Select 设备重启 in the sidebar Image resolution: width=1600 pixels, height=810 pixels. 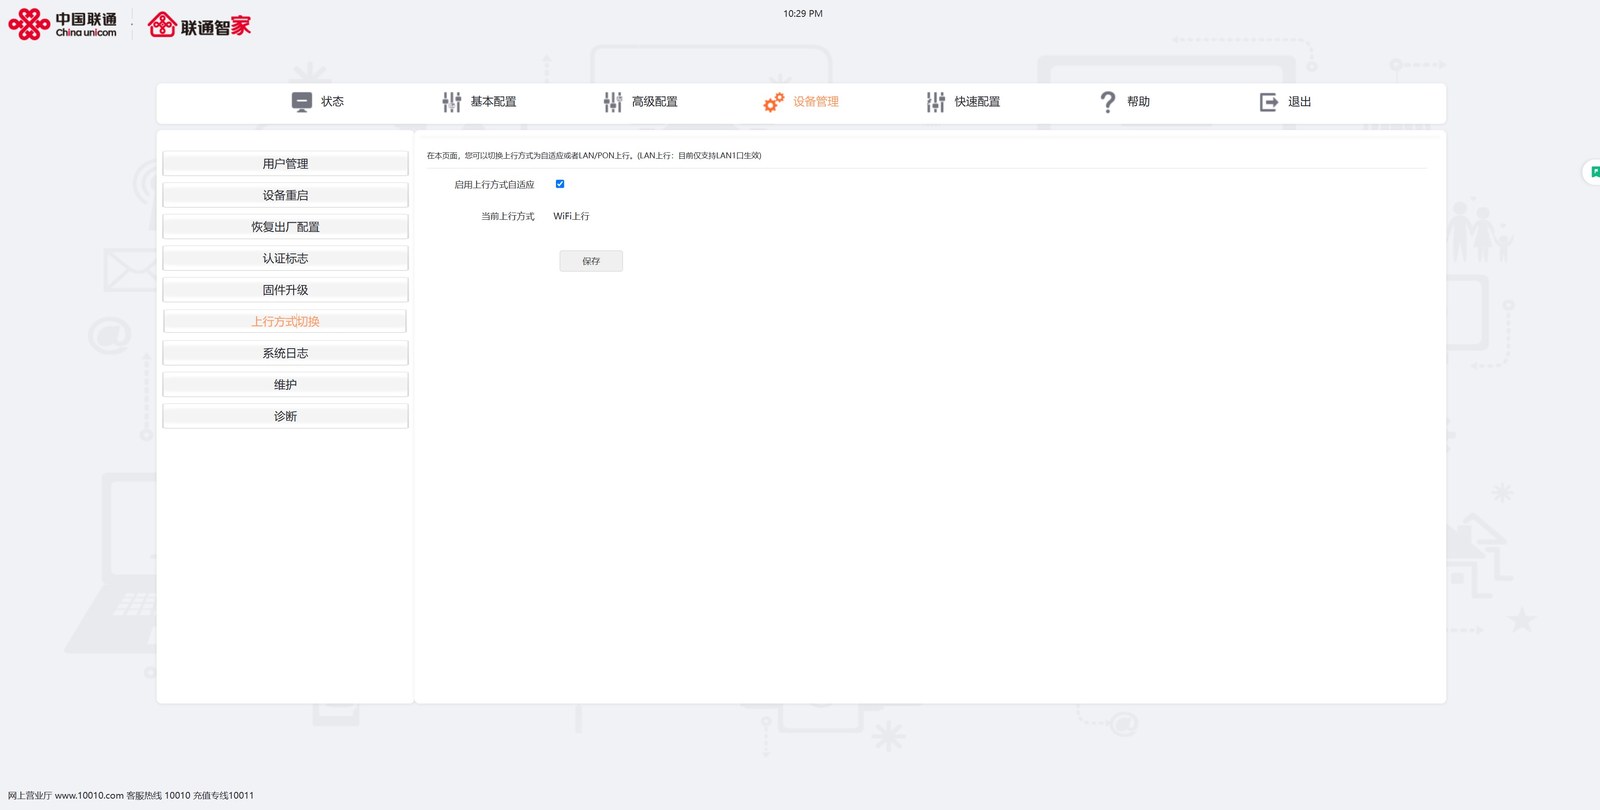(285, 195)
